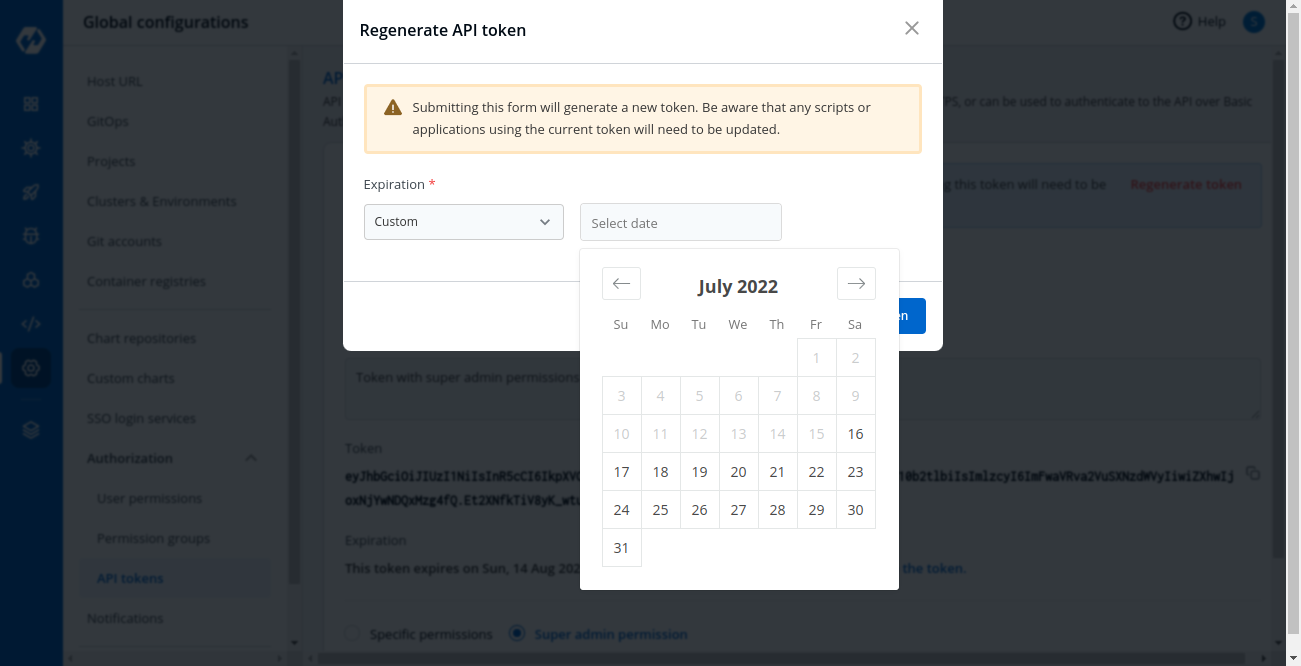Click the Select date input field
Viewport: 1301px width, 666px height.
(x=680, y=223)
